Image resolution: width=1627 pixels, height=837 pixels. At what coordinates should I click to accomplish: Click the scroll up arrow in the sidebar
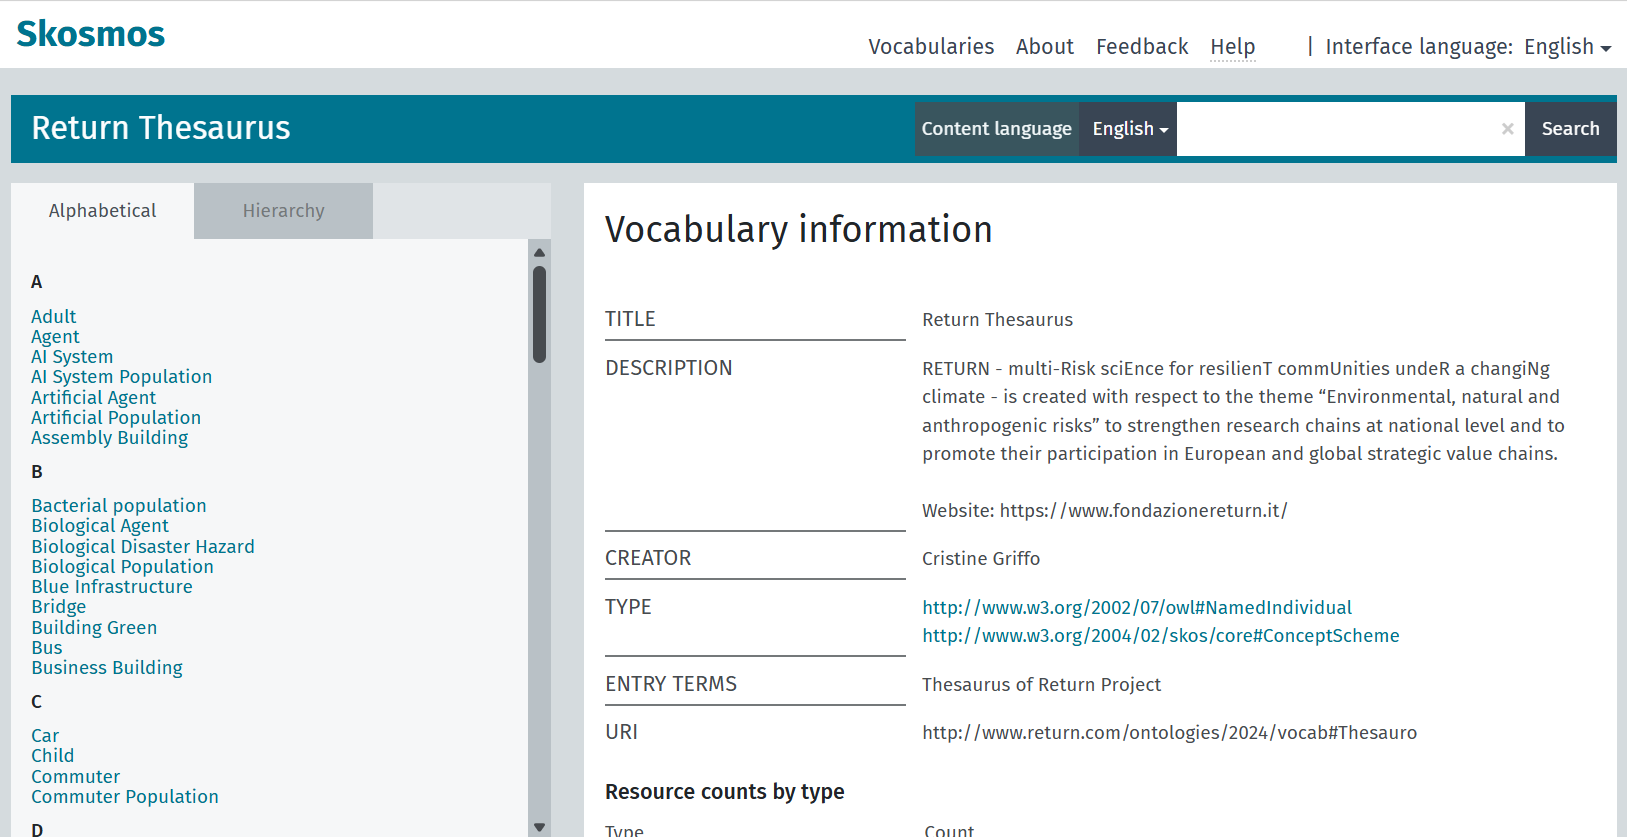539,252
